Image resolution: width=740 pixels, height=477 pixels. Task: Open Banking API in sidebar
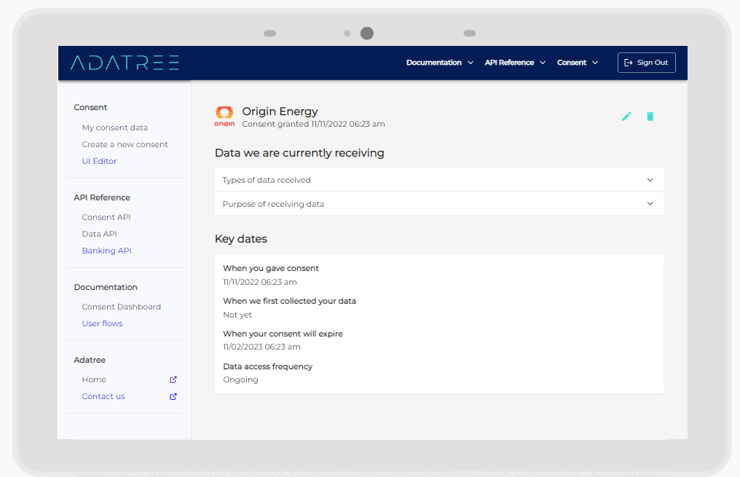107,251
